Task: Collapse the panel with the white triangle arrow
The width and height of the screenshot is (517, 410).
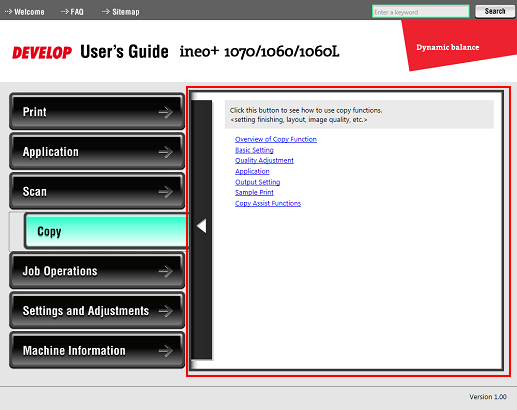Action: click(202, 226)
